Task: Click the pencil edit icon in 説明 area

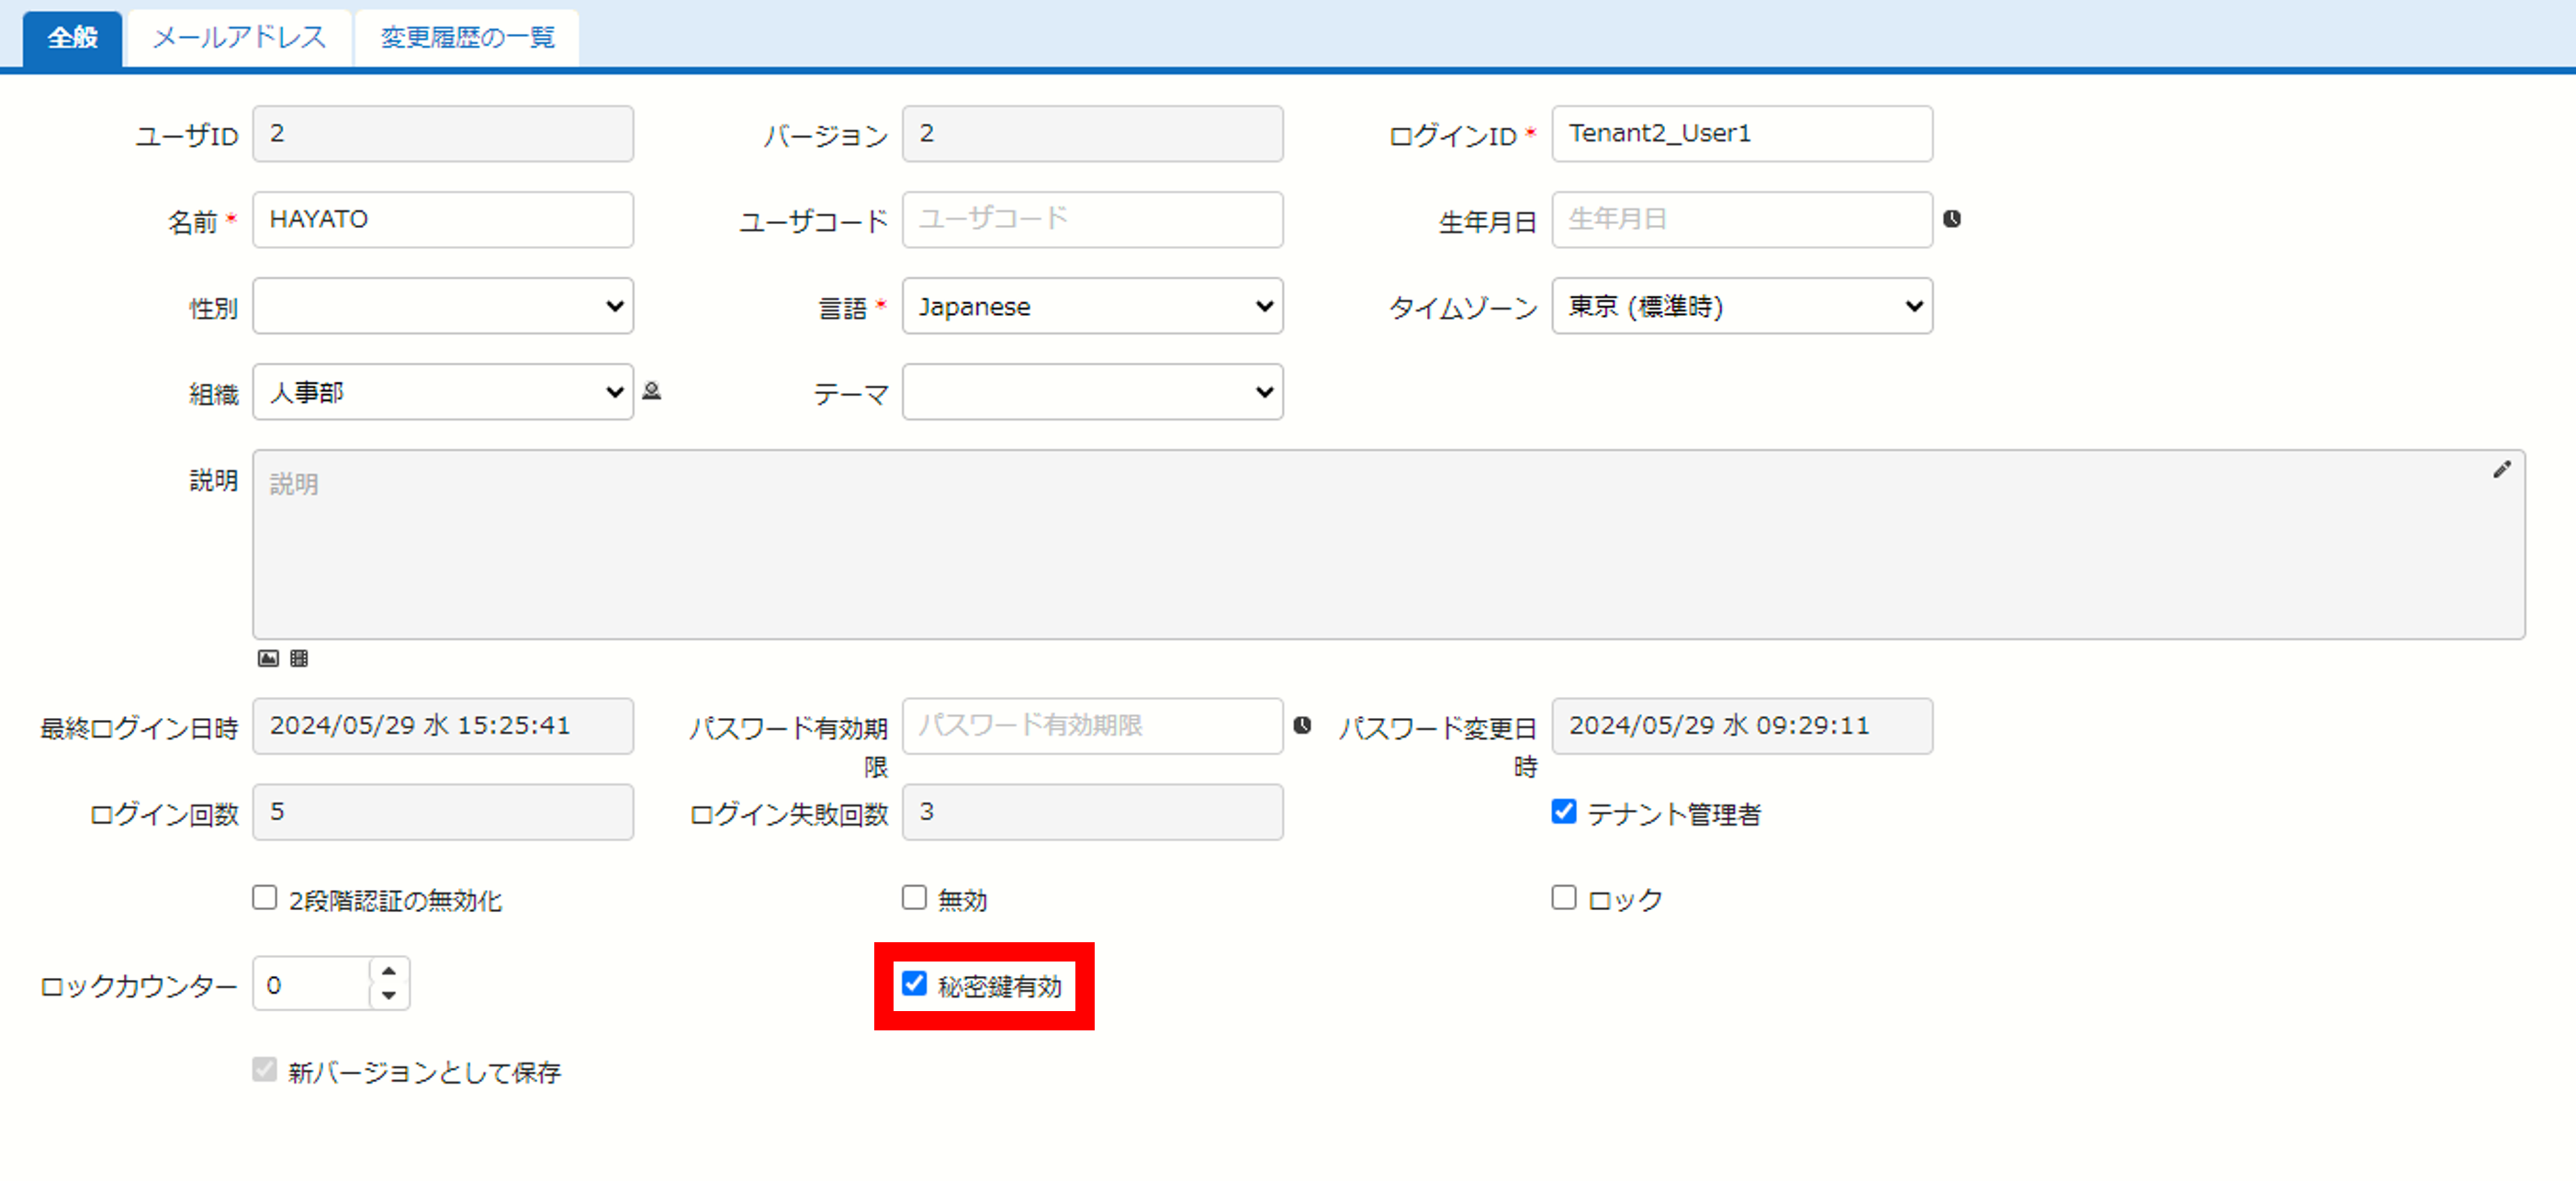Action: [x=2501, y=470]
